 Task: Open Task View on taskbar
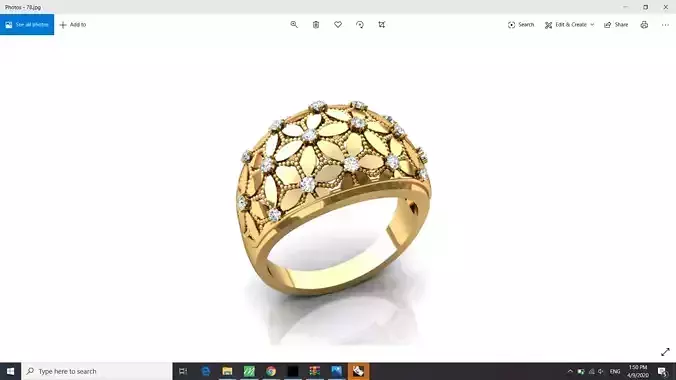pyautogui.click(x=183, y=371)
